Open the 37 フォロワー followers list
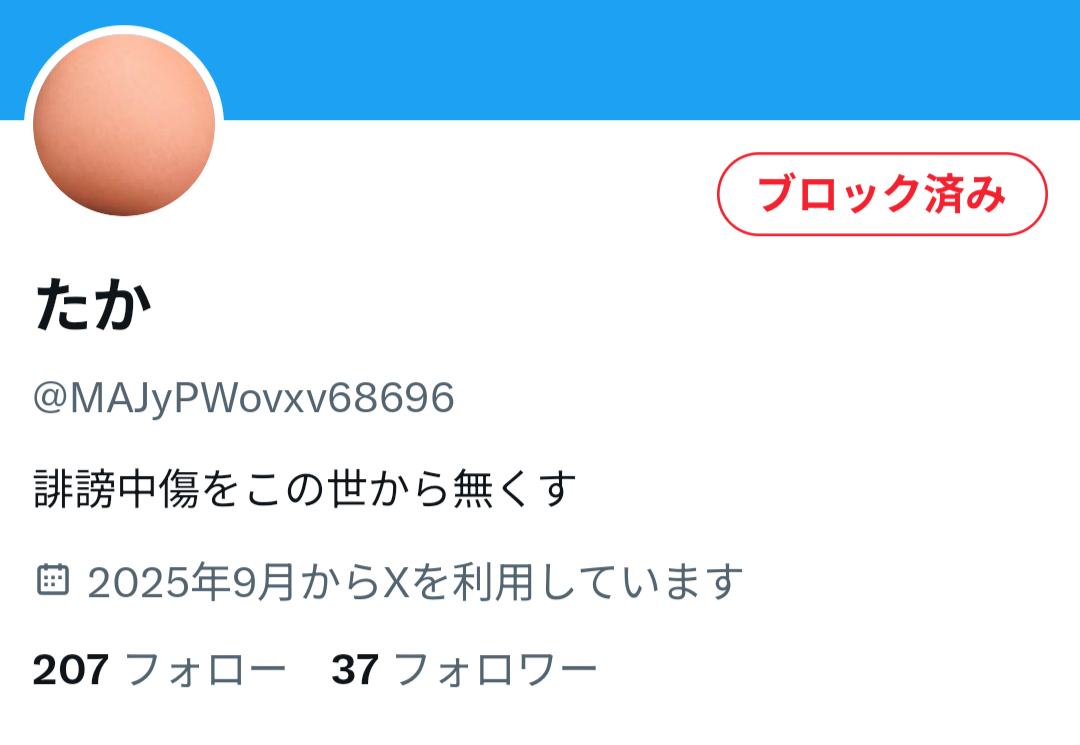This screenshot has width=1080, height=745. [464, 669]
